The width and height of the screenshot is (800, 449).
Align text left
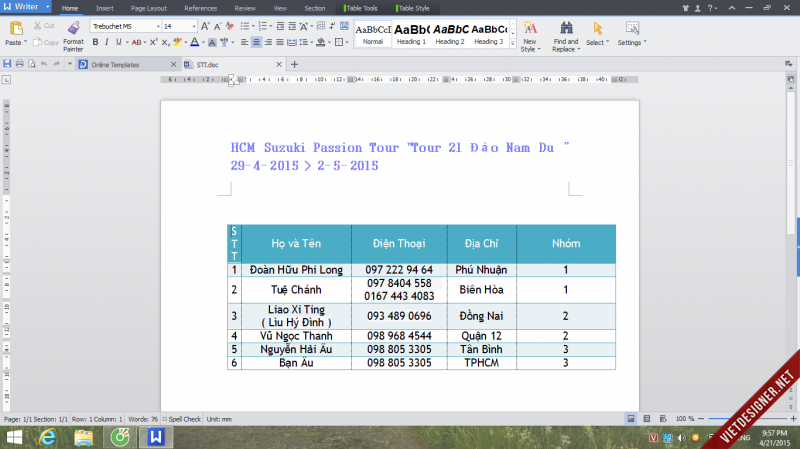point(245,42)
